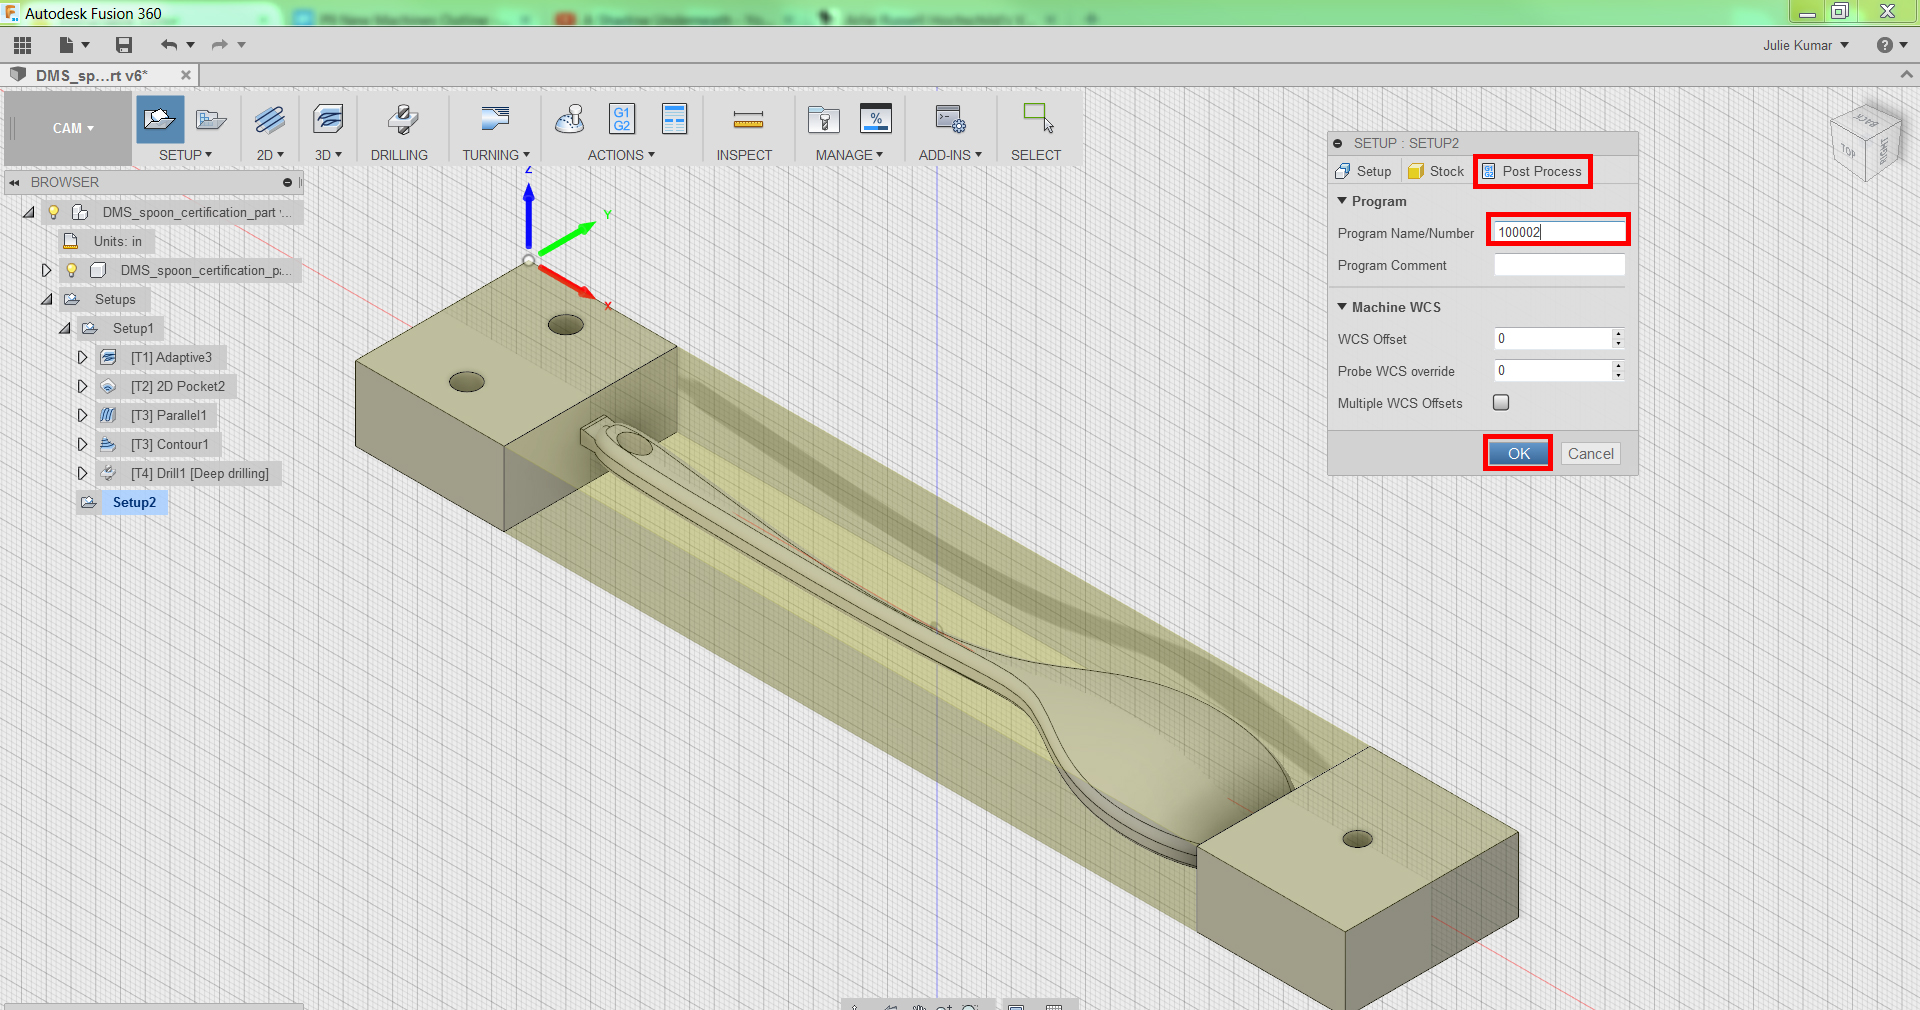Click the Simulate icon in Actions

click(x=570, y=119)
